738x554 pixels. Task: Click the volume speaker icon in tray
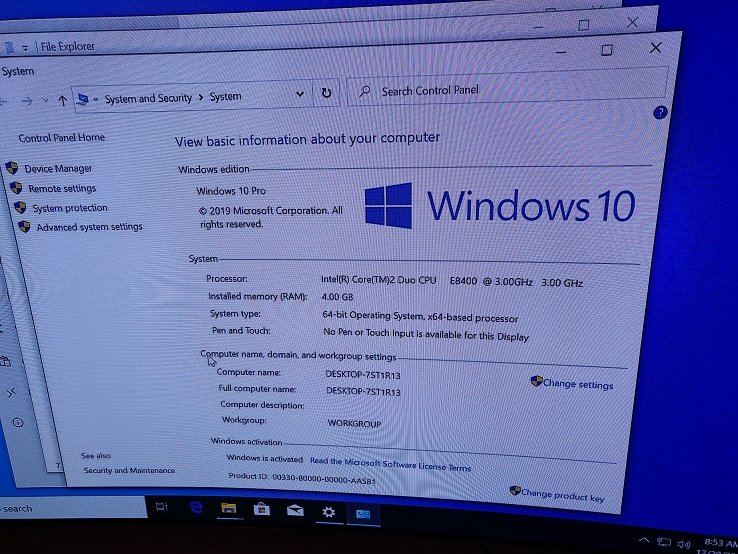click(x=683, y=545)
